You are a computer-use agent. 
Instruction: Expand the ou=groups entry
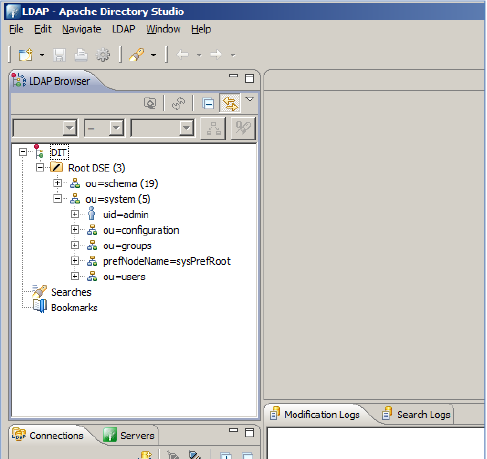[x=75, y=245]
